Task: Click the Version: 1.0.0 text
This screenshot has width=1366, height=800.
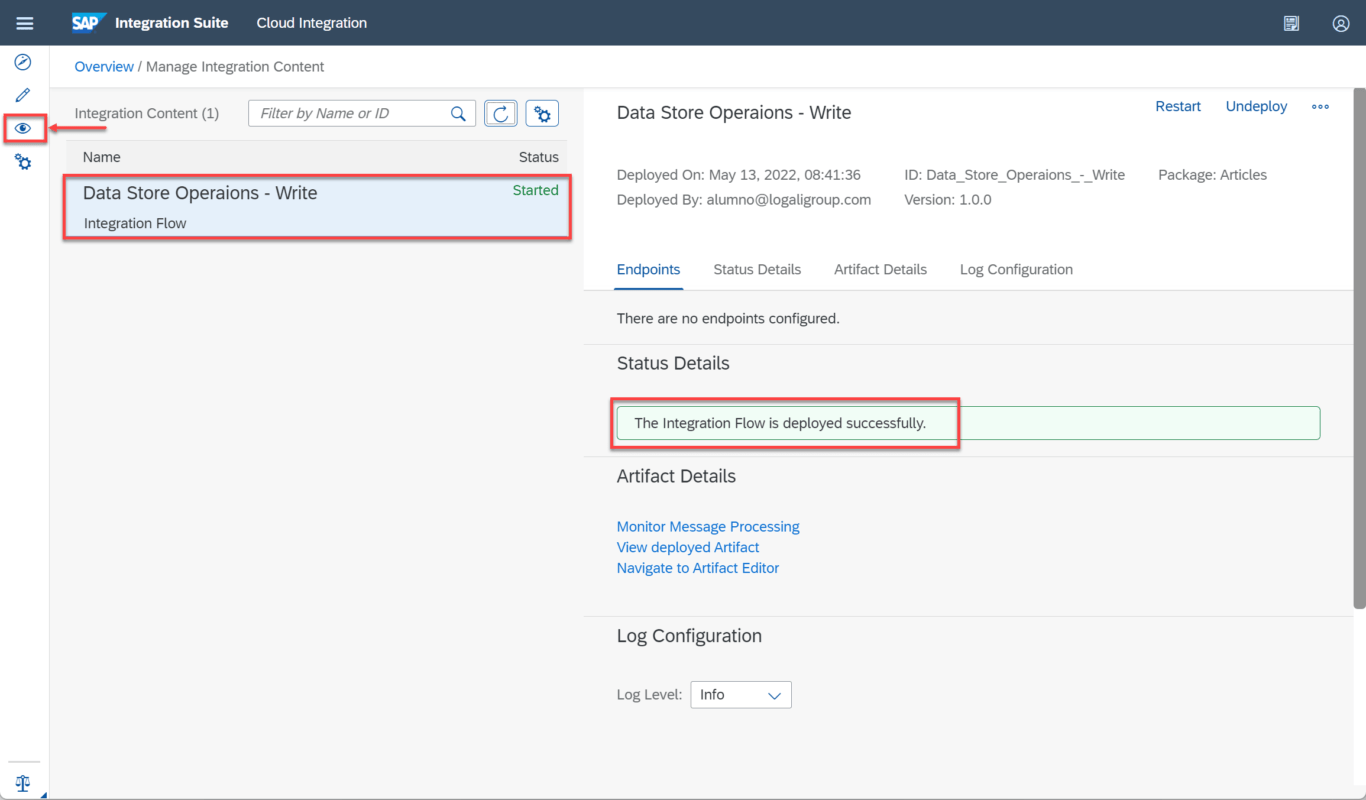Action: (948, 200)
